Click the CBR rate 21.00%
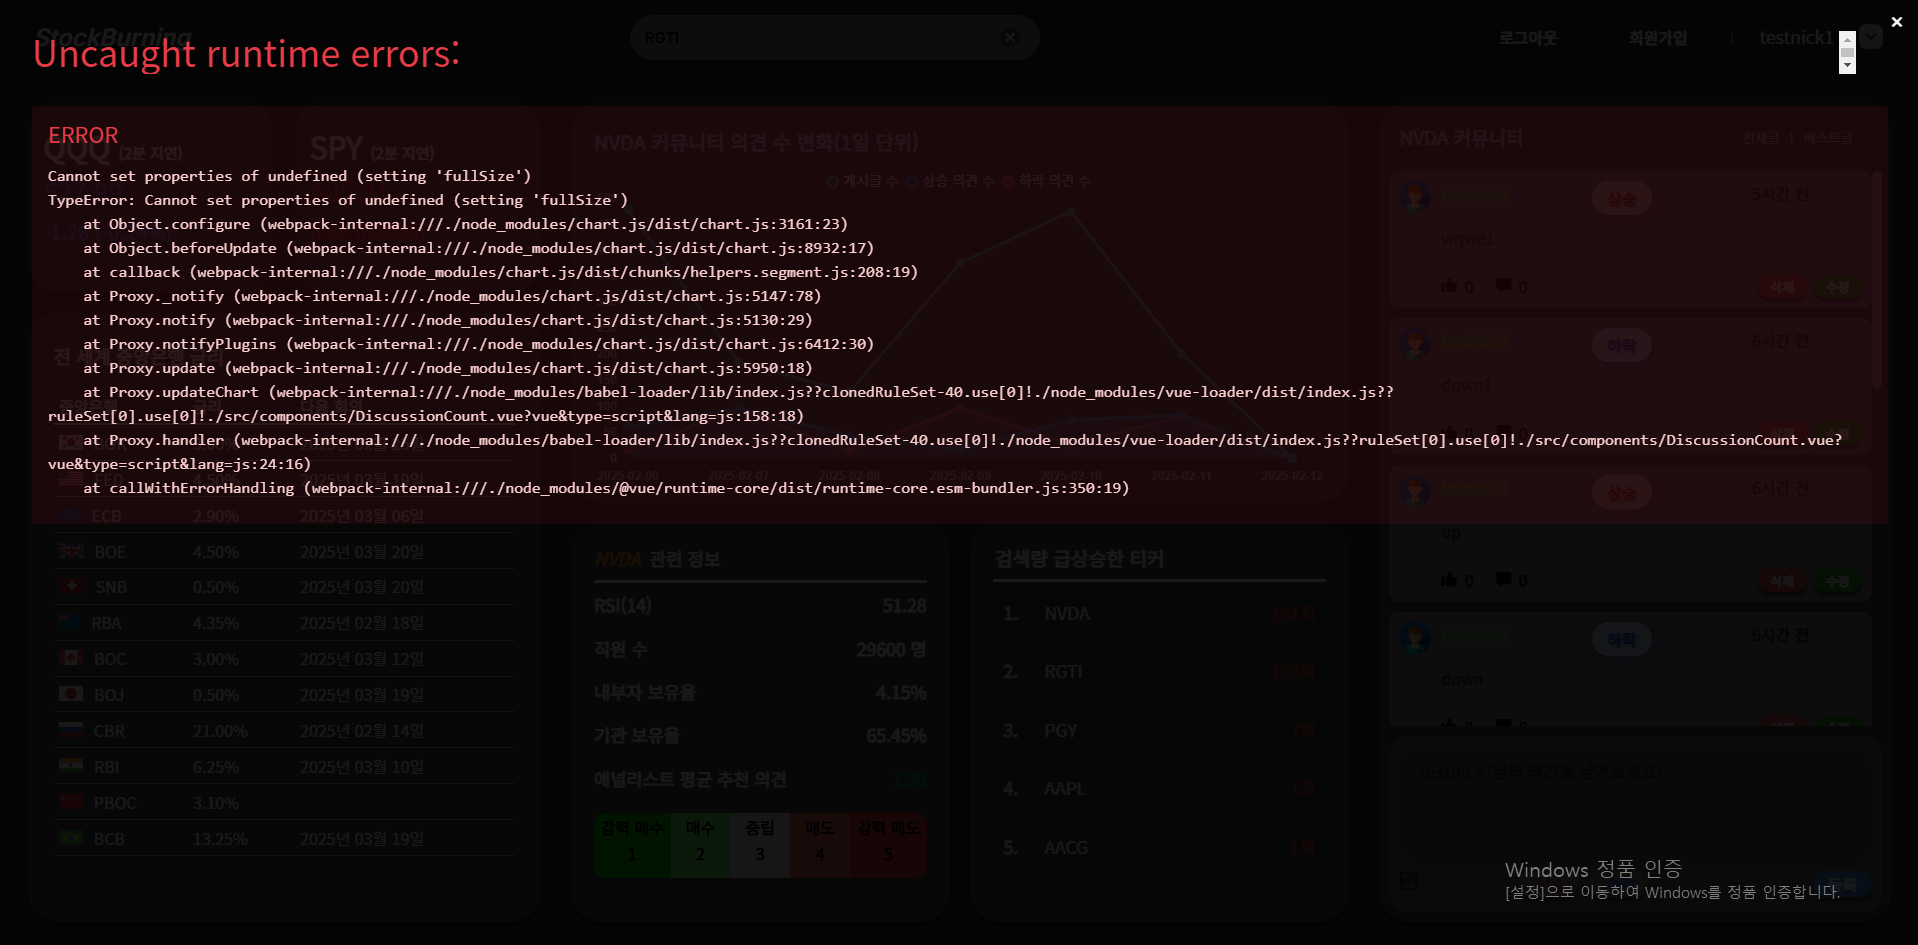The height and width of the screenshot is (945, 1918). (x=220, y=731)
